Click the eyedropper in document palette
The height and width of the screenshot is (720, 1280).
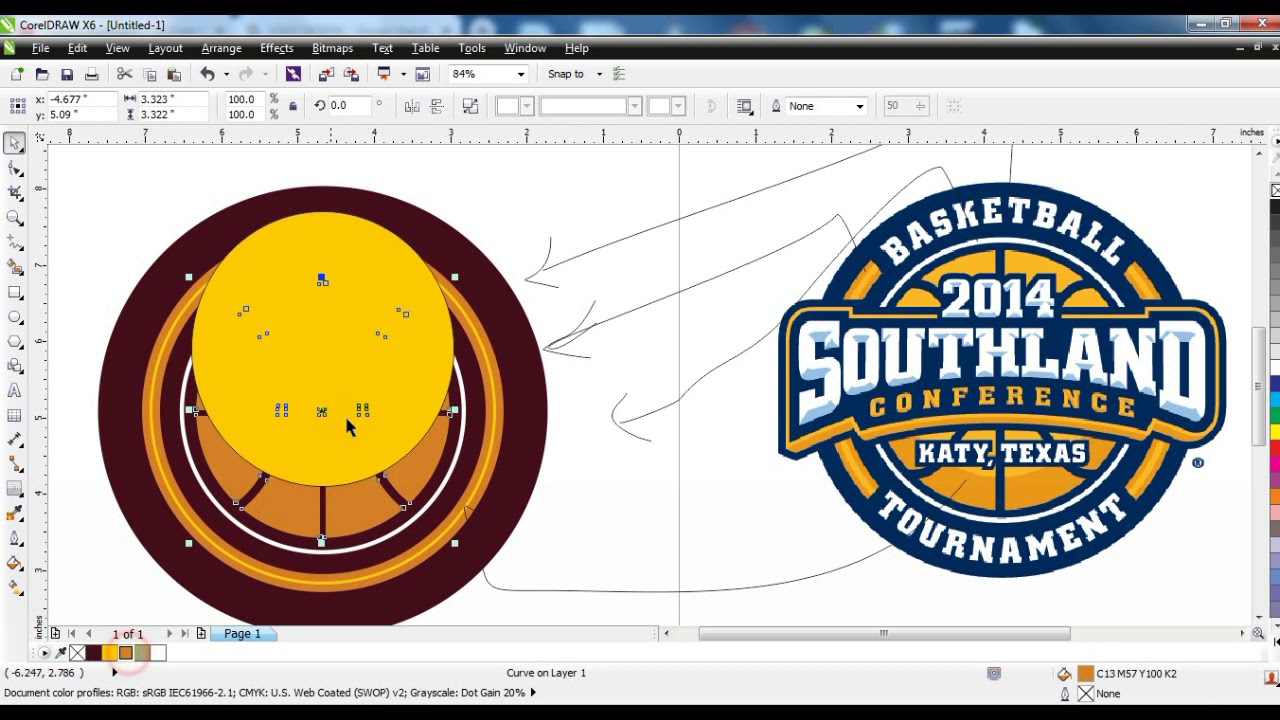(60, 653)
